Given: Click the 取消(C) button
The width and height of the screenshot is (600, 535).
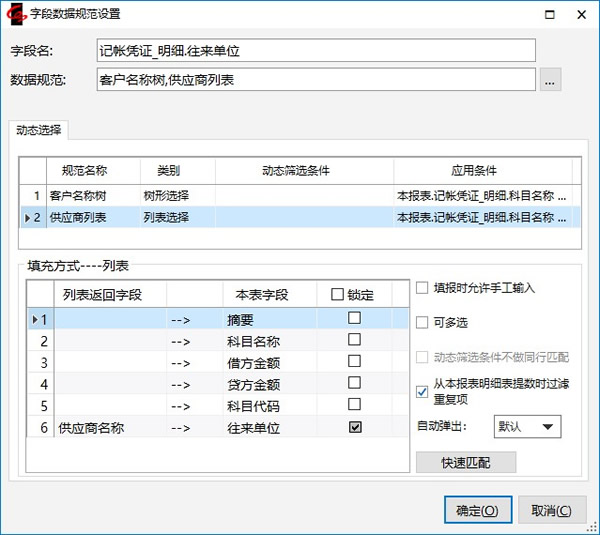Looking at the screenshot, I should pos(552,510).
